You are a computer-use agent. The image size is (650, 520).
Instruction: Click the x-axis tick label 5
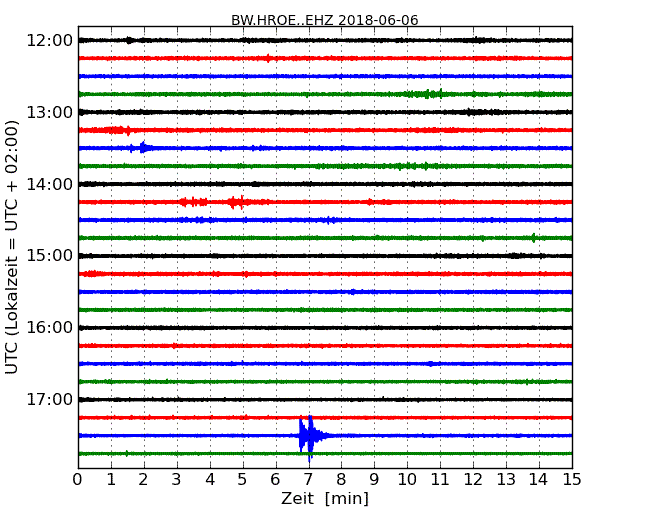click(x=243, y=480)
